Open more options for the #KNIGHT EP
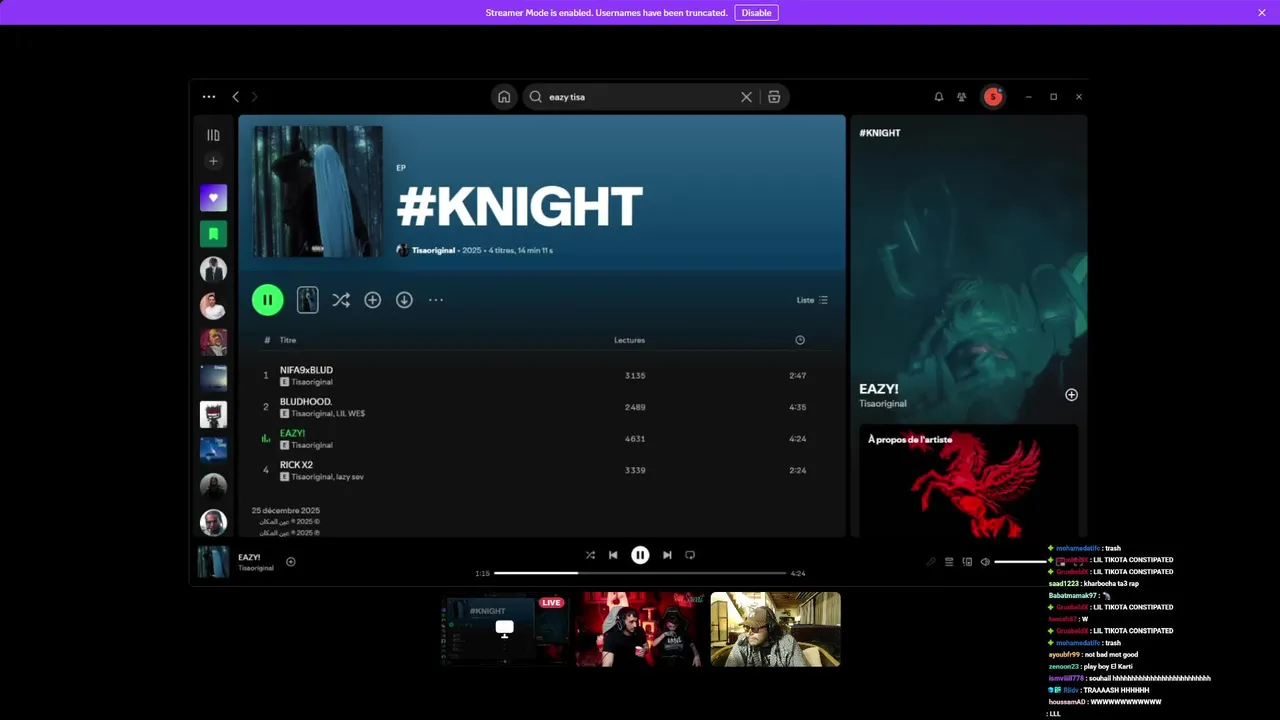1280x720 pixels. [436, 300]
